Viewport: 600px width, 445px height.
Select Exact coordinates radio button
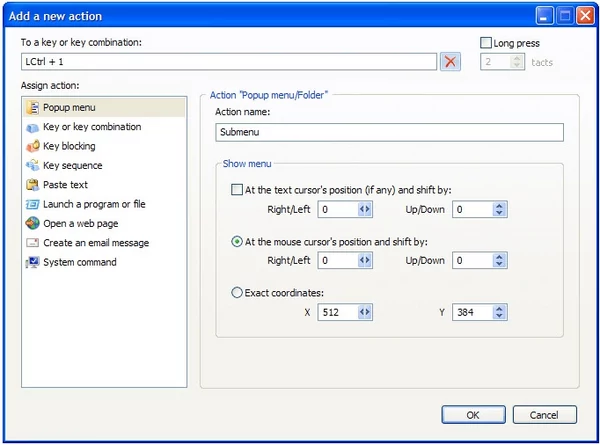click(x=237, y=293)
